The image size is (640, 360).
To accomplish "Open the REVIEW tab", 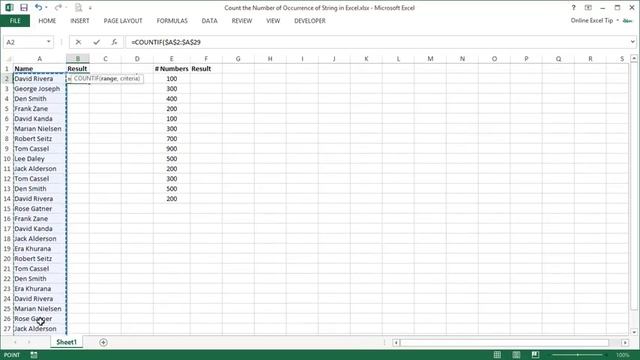I will pos(242,21).
